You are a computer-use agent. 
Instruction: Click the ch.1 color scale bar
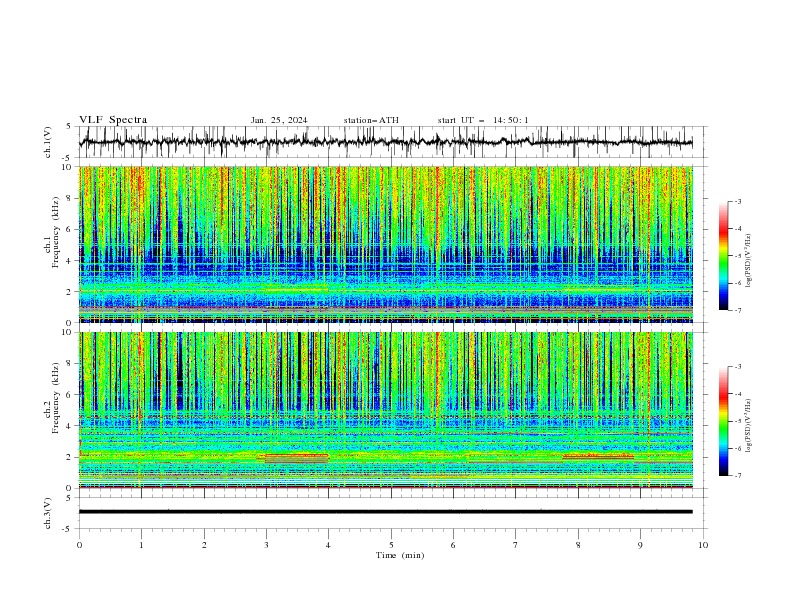(x=723, y=256)
